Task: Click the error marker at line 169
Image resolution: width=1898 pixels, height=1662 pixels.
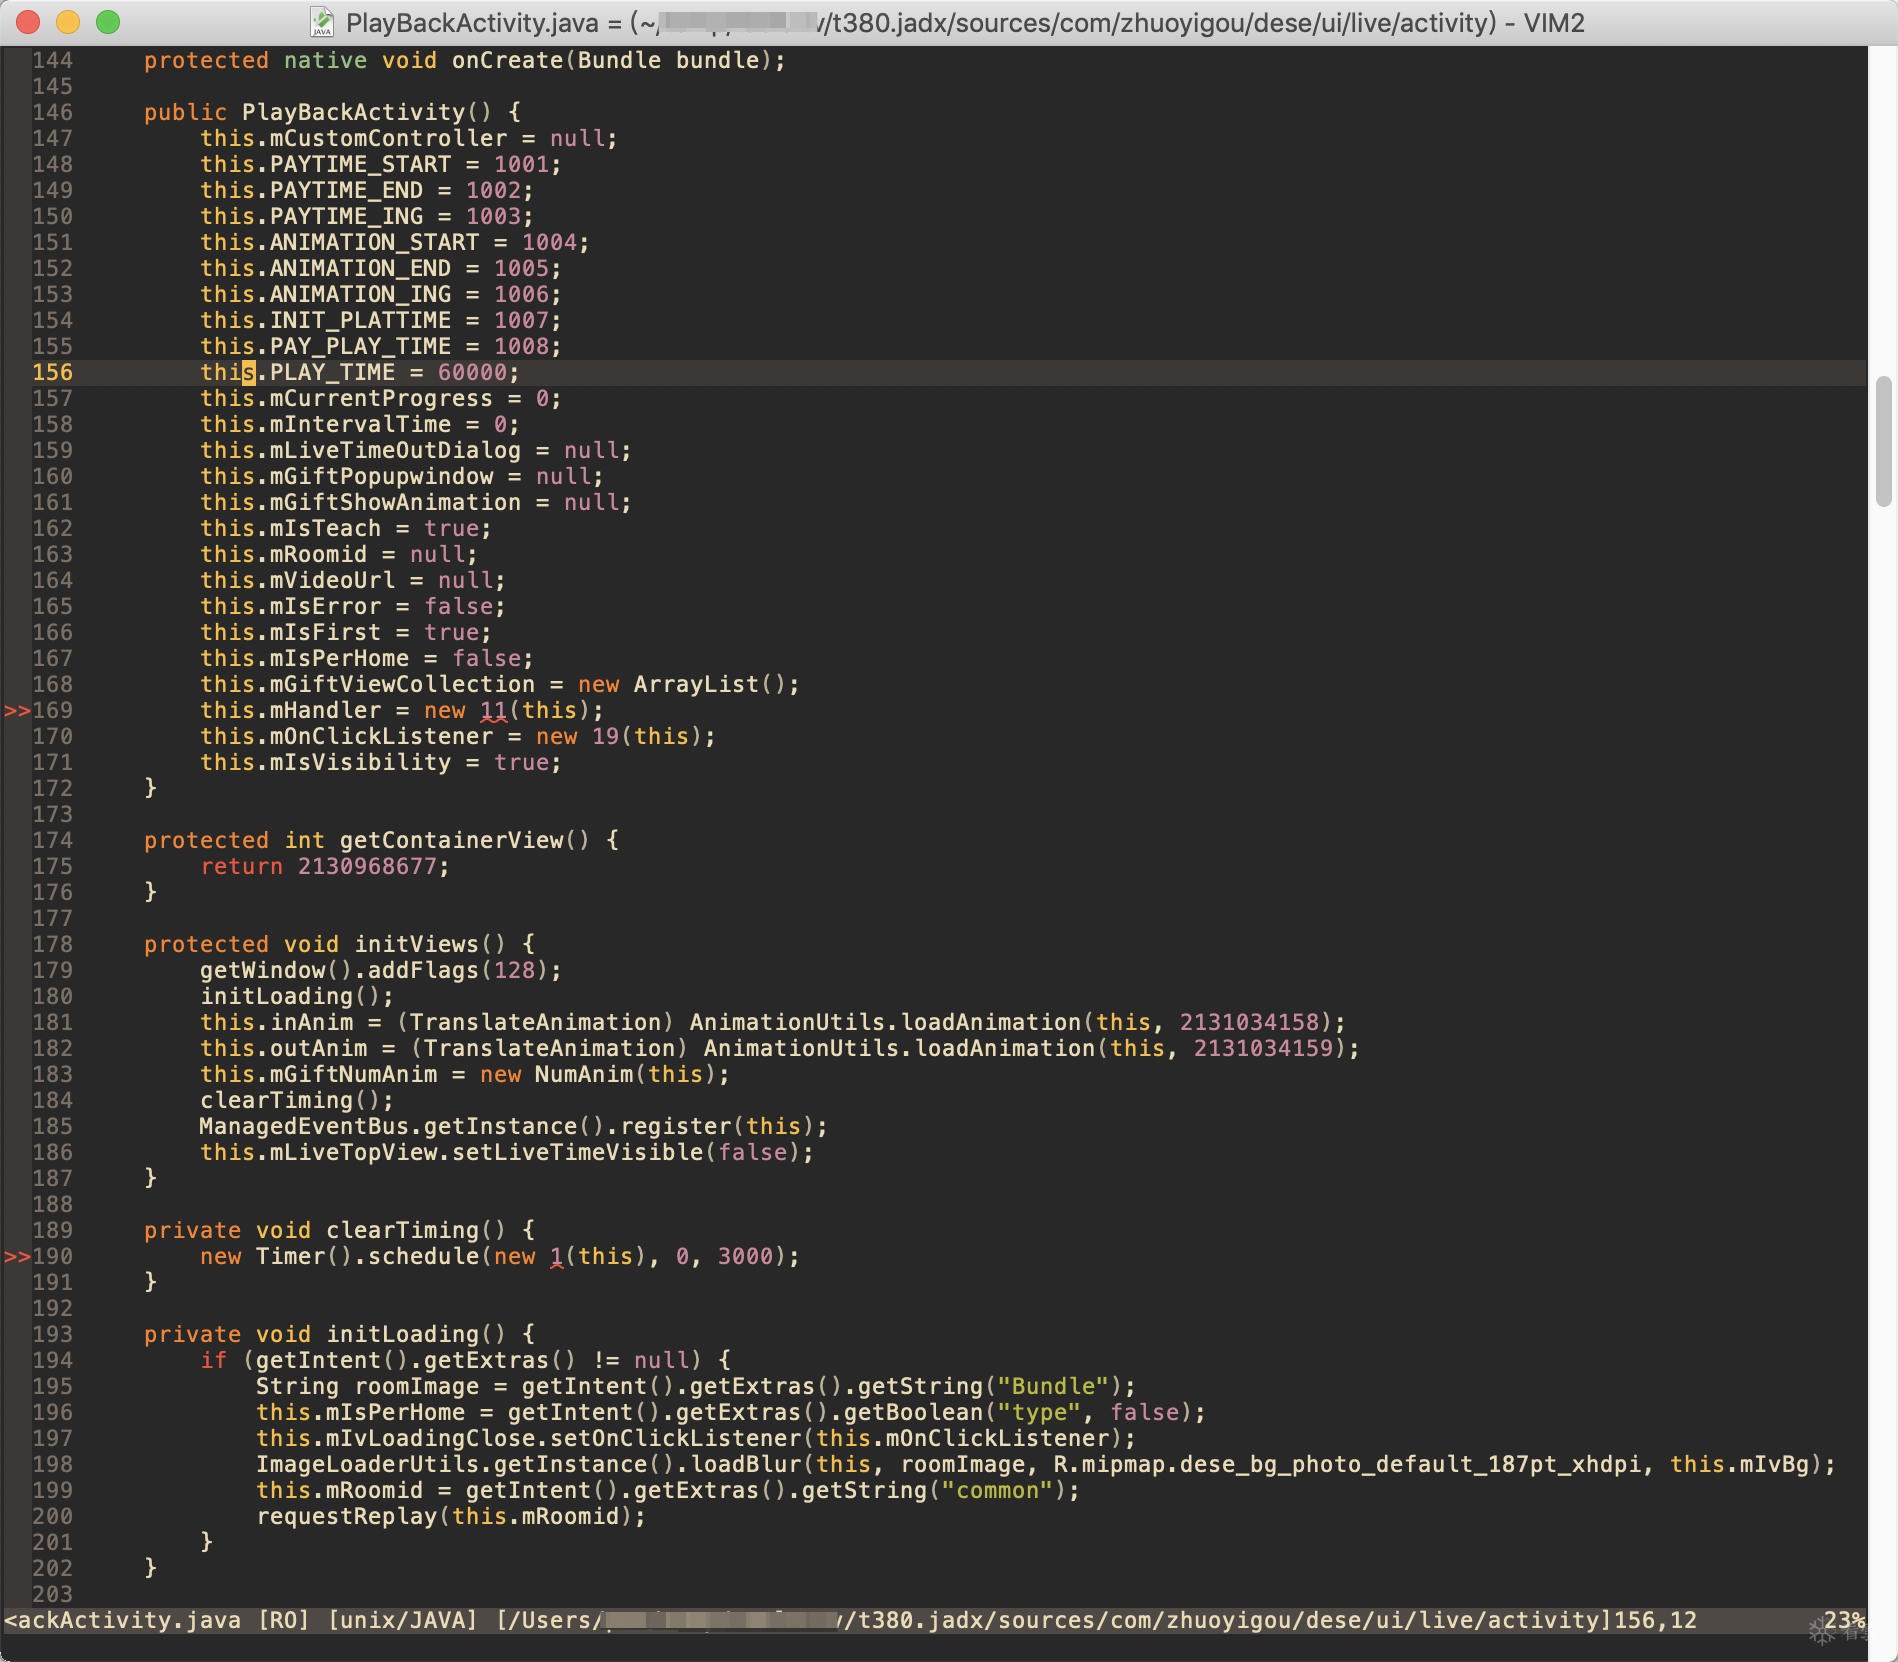Action: click(x=17, y=711)
